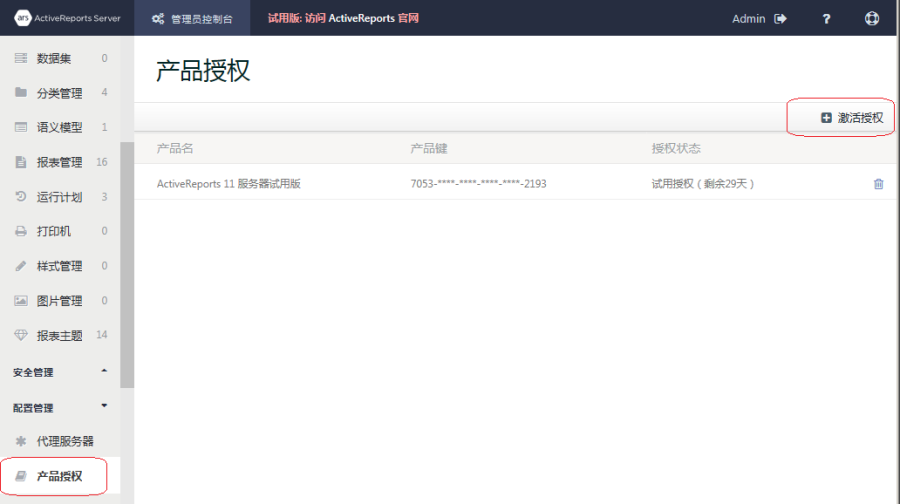Open the 管理员控制台 tab

pyautogui.click(x=192, y=18)
